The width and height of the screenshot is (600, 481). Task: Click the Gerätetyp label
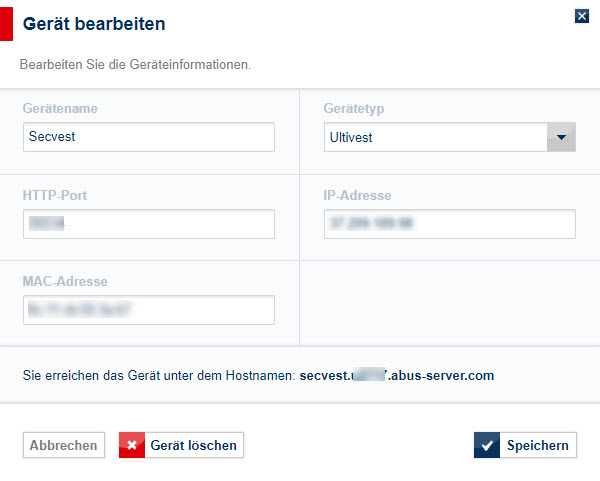tap(354, 108)
